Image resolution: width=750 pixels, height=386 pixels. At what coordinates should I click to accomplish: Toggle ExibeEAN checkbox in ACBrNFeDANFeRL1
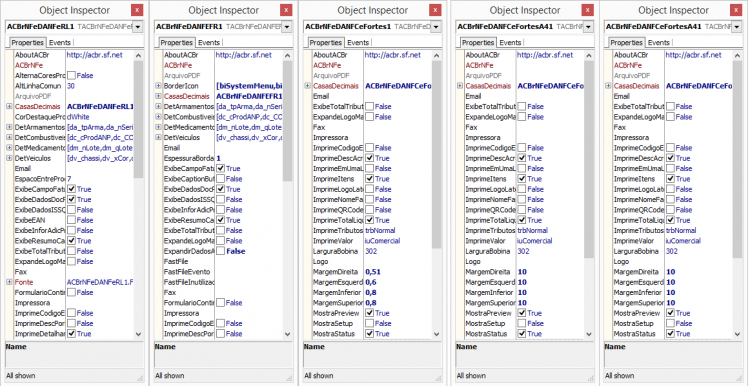(x=71, y=220)
